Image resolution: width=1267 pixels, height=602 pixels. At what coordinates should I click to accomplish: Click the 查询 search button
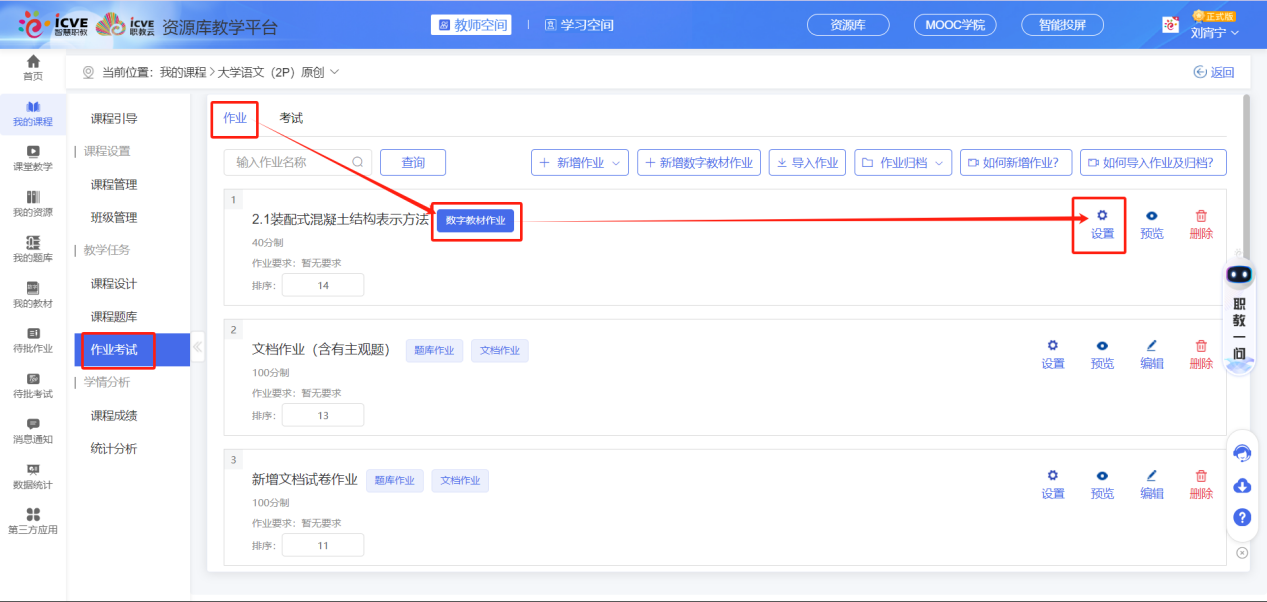click(x=413, y=162)
